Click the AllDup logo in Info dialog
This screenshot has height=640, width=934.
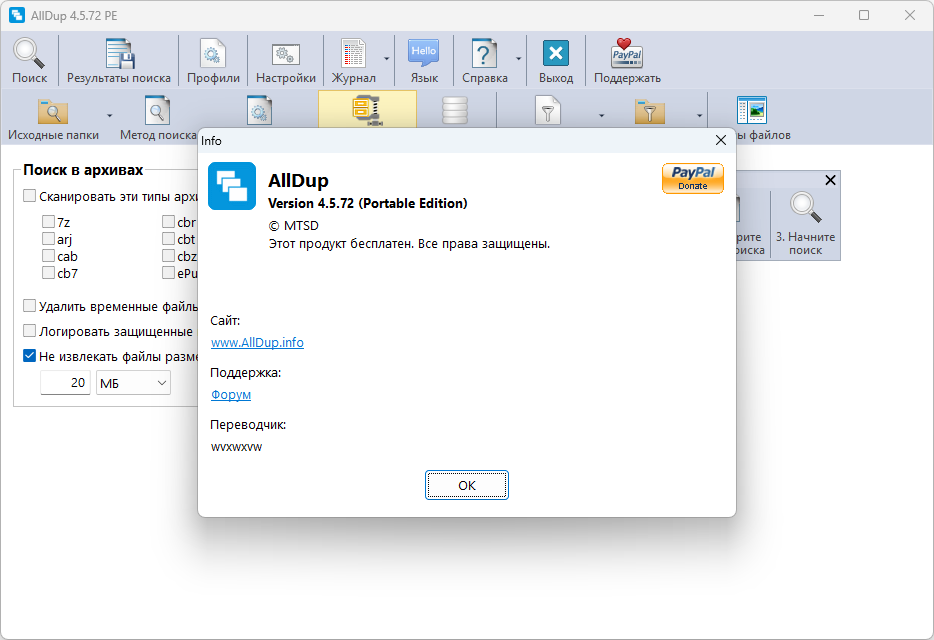click(232, 186)
